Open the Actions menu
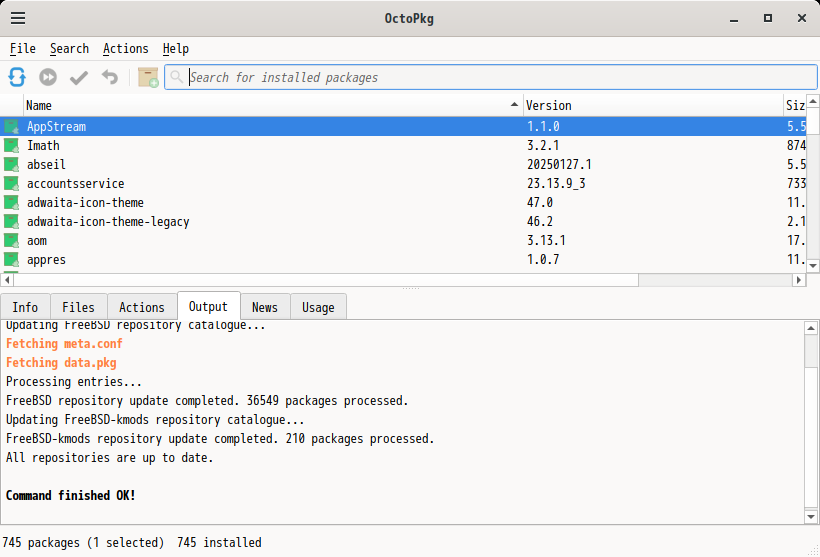 [125, 48]
